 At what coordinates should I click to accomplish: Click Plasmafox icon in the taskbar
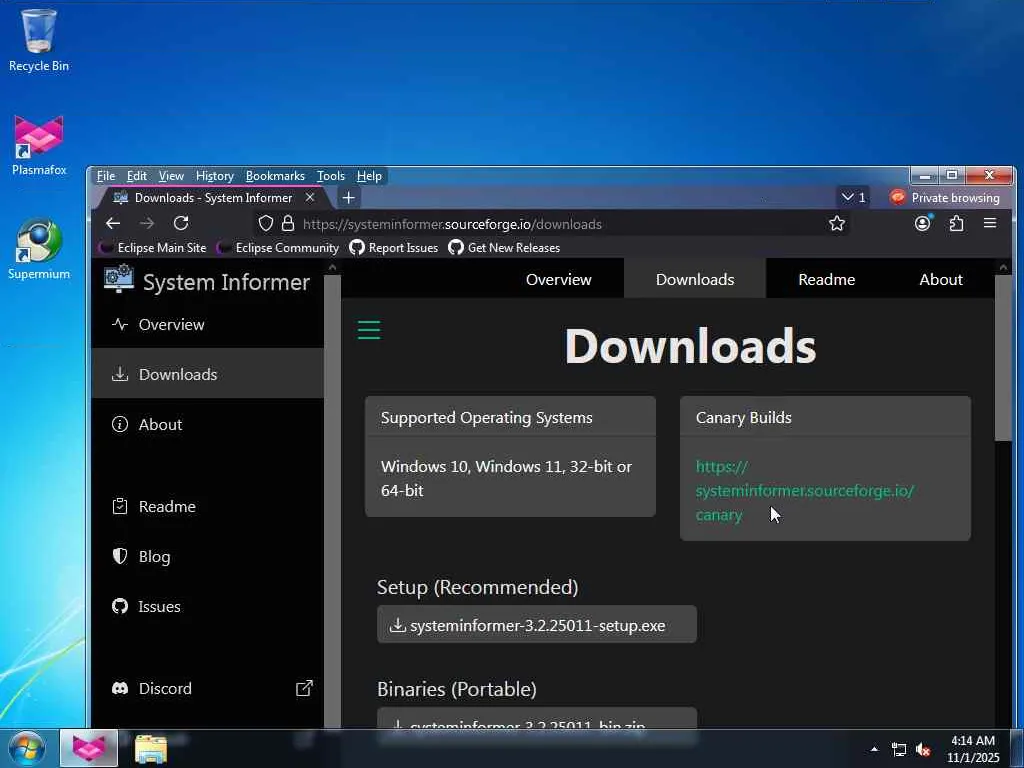[89, 748]
